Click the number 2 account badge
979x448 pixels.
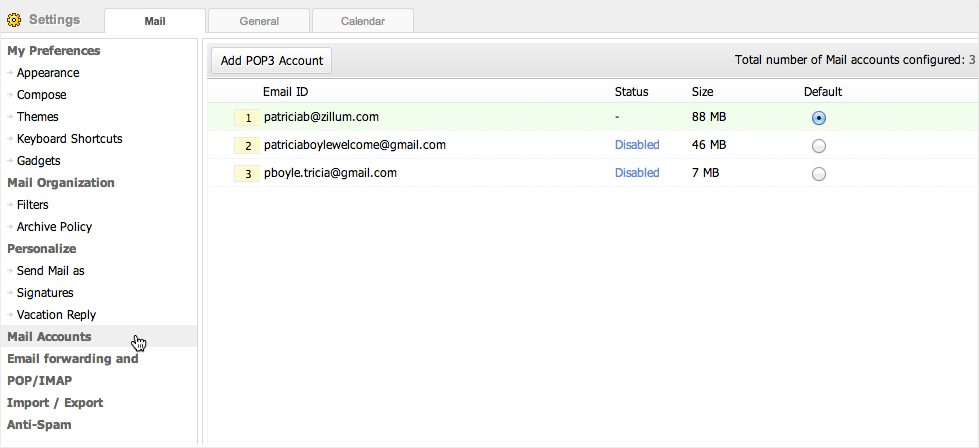(x=248, y=146)
